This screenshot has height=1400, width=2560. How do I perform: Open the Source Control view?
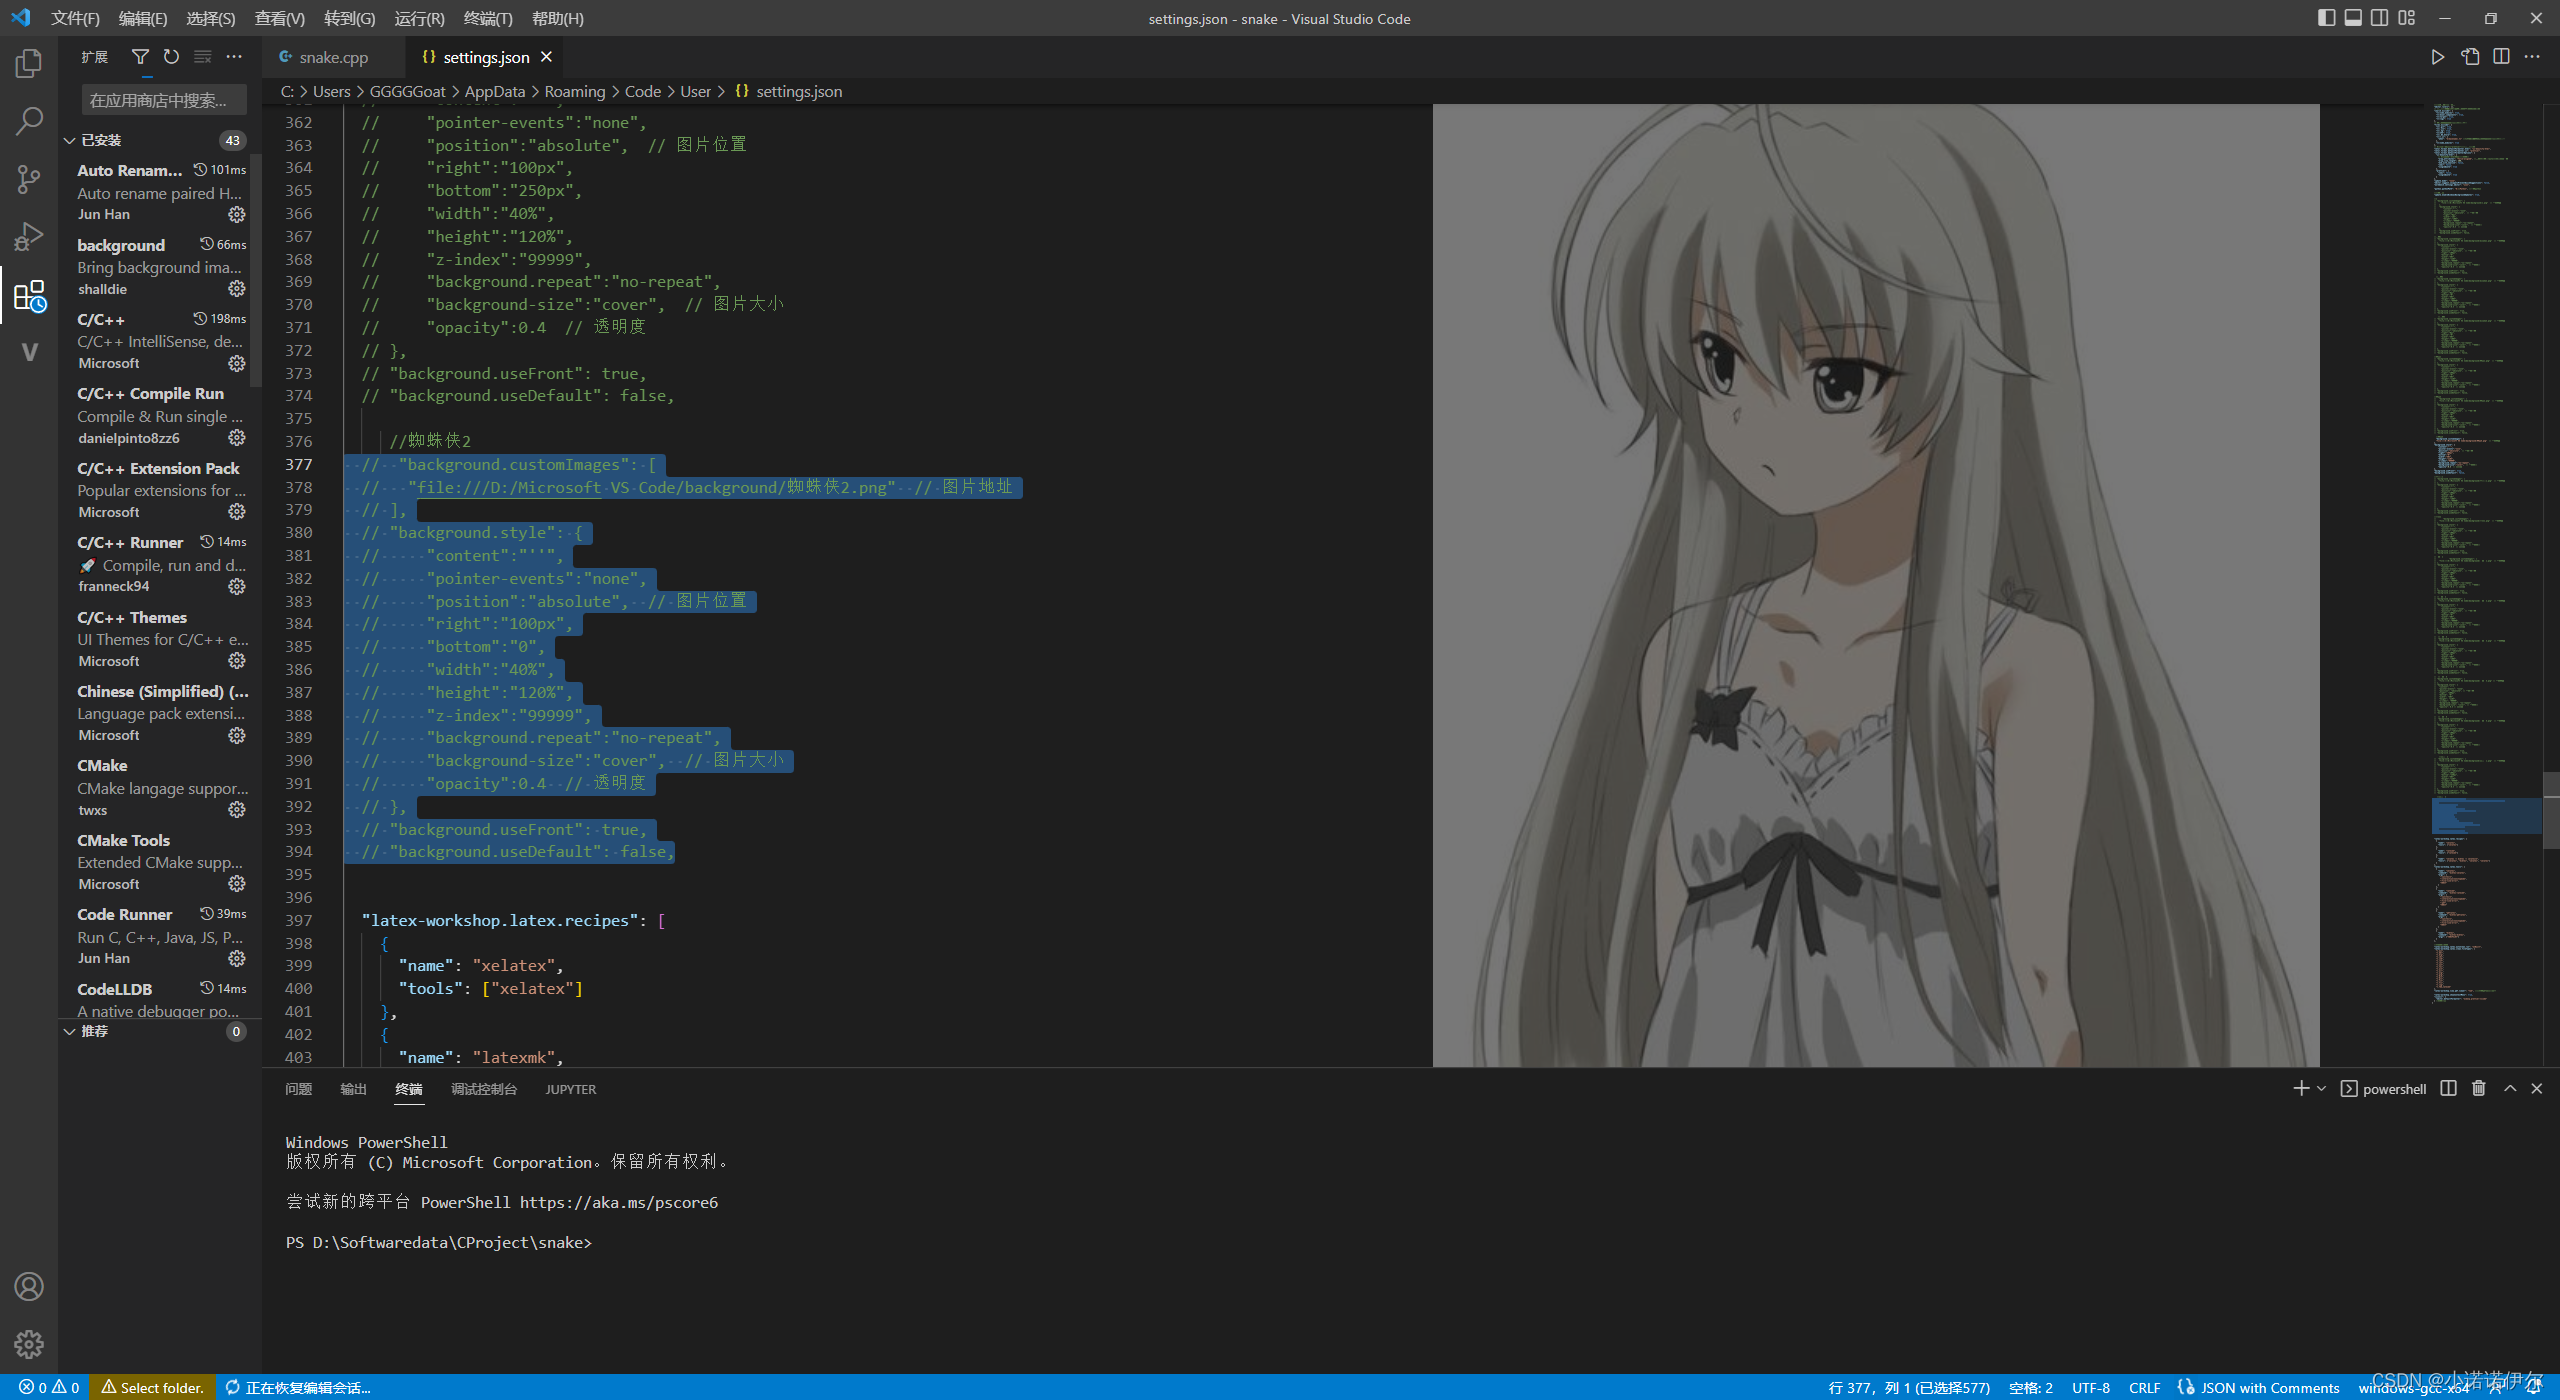28,178
